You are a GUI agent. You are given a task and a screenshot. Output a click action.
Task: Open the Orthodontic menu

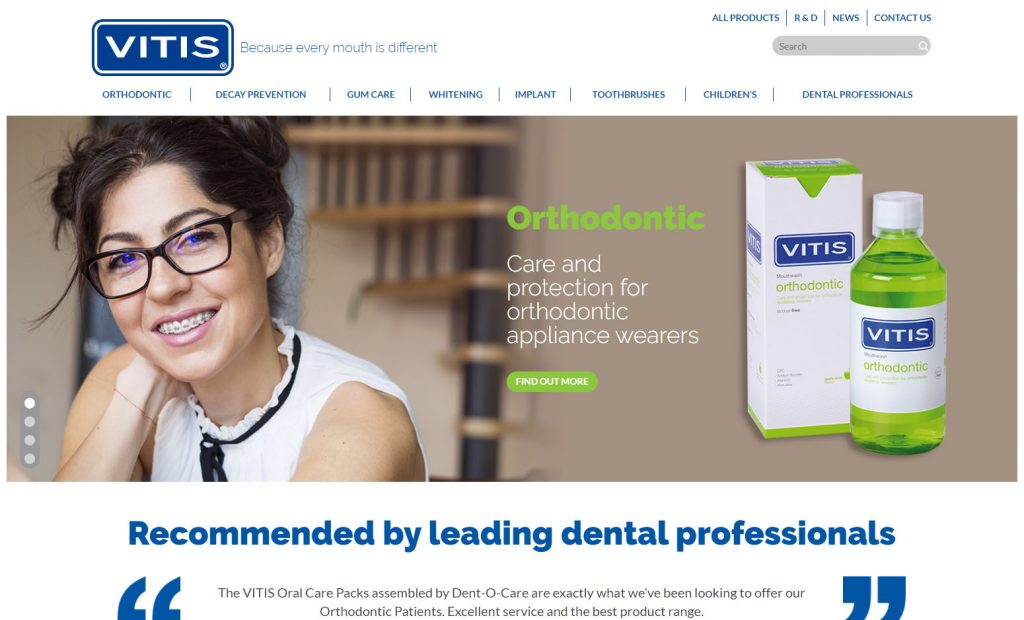coord(136,94)
